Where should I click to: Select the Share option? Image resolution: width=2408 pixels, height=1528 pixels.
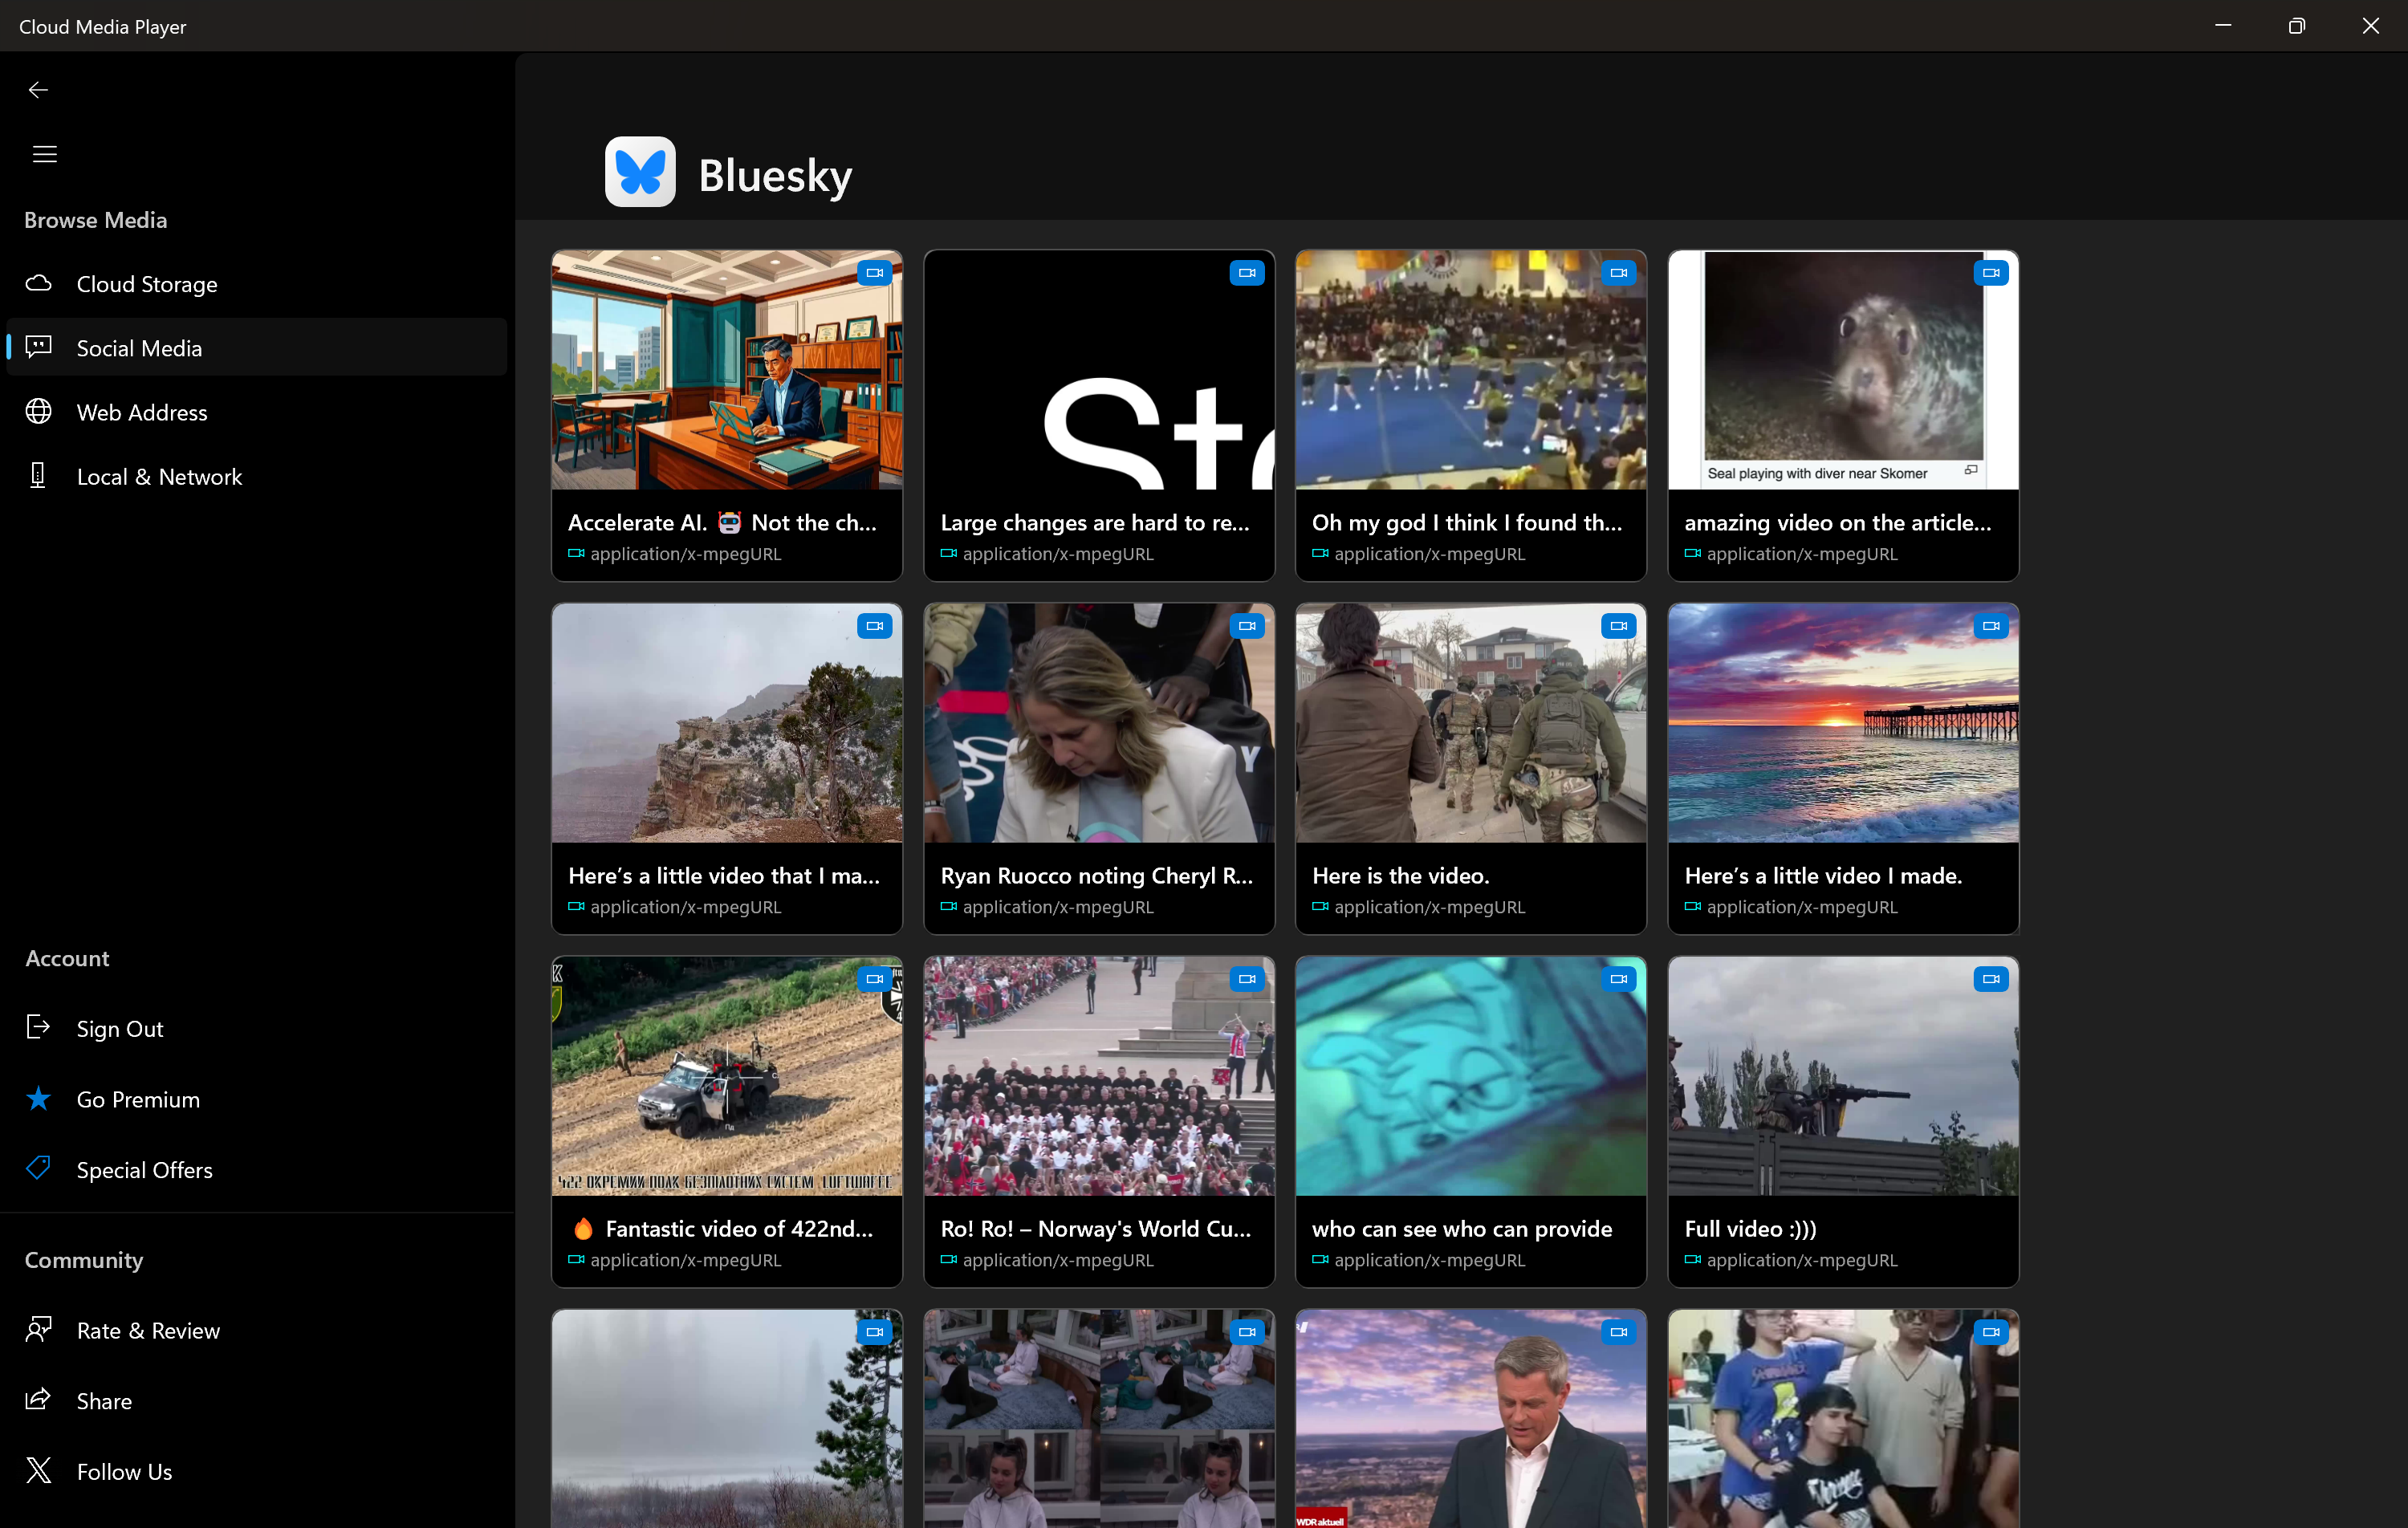[257, 1400]
